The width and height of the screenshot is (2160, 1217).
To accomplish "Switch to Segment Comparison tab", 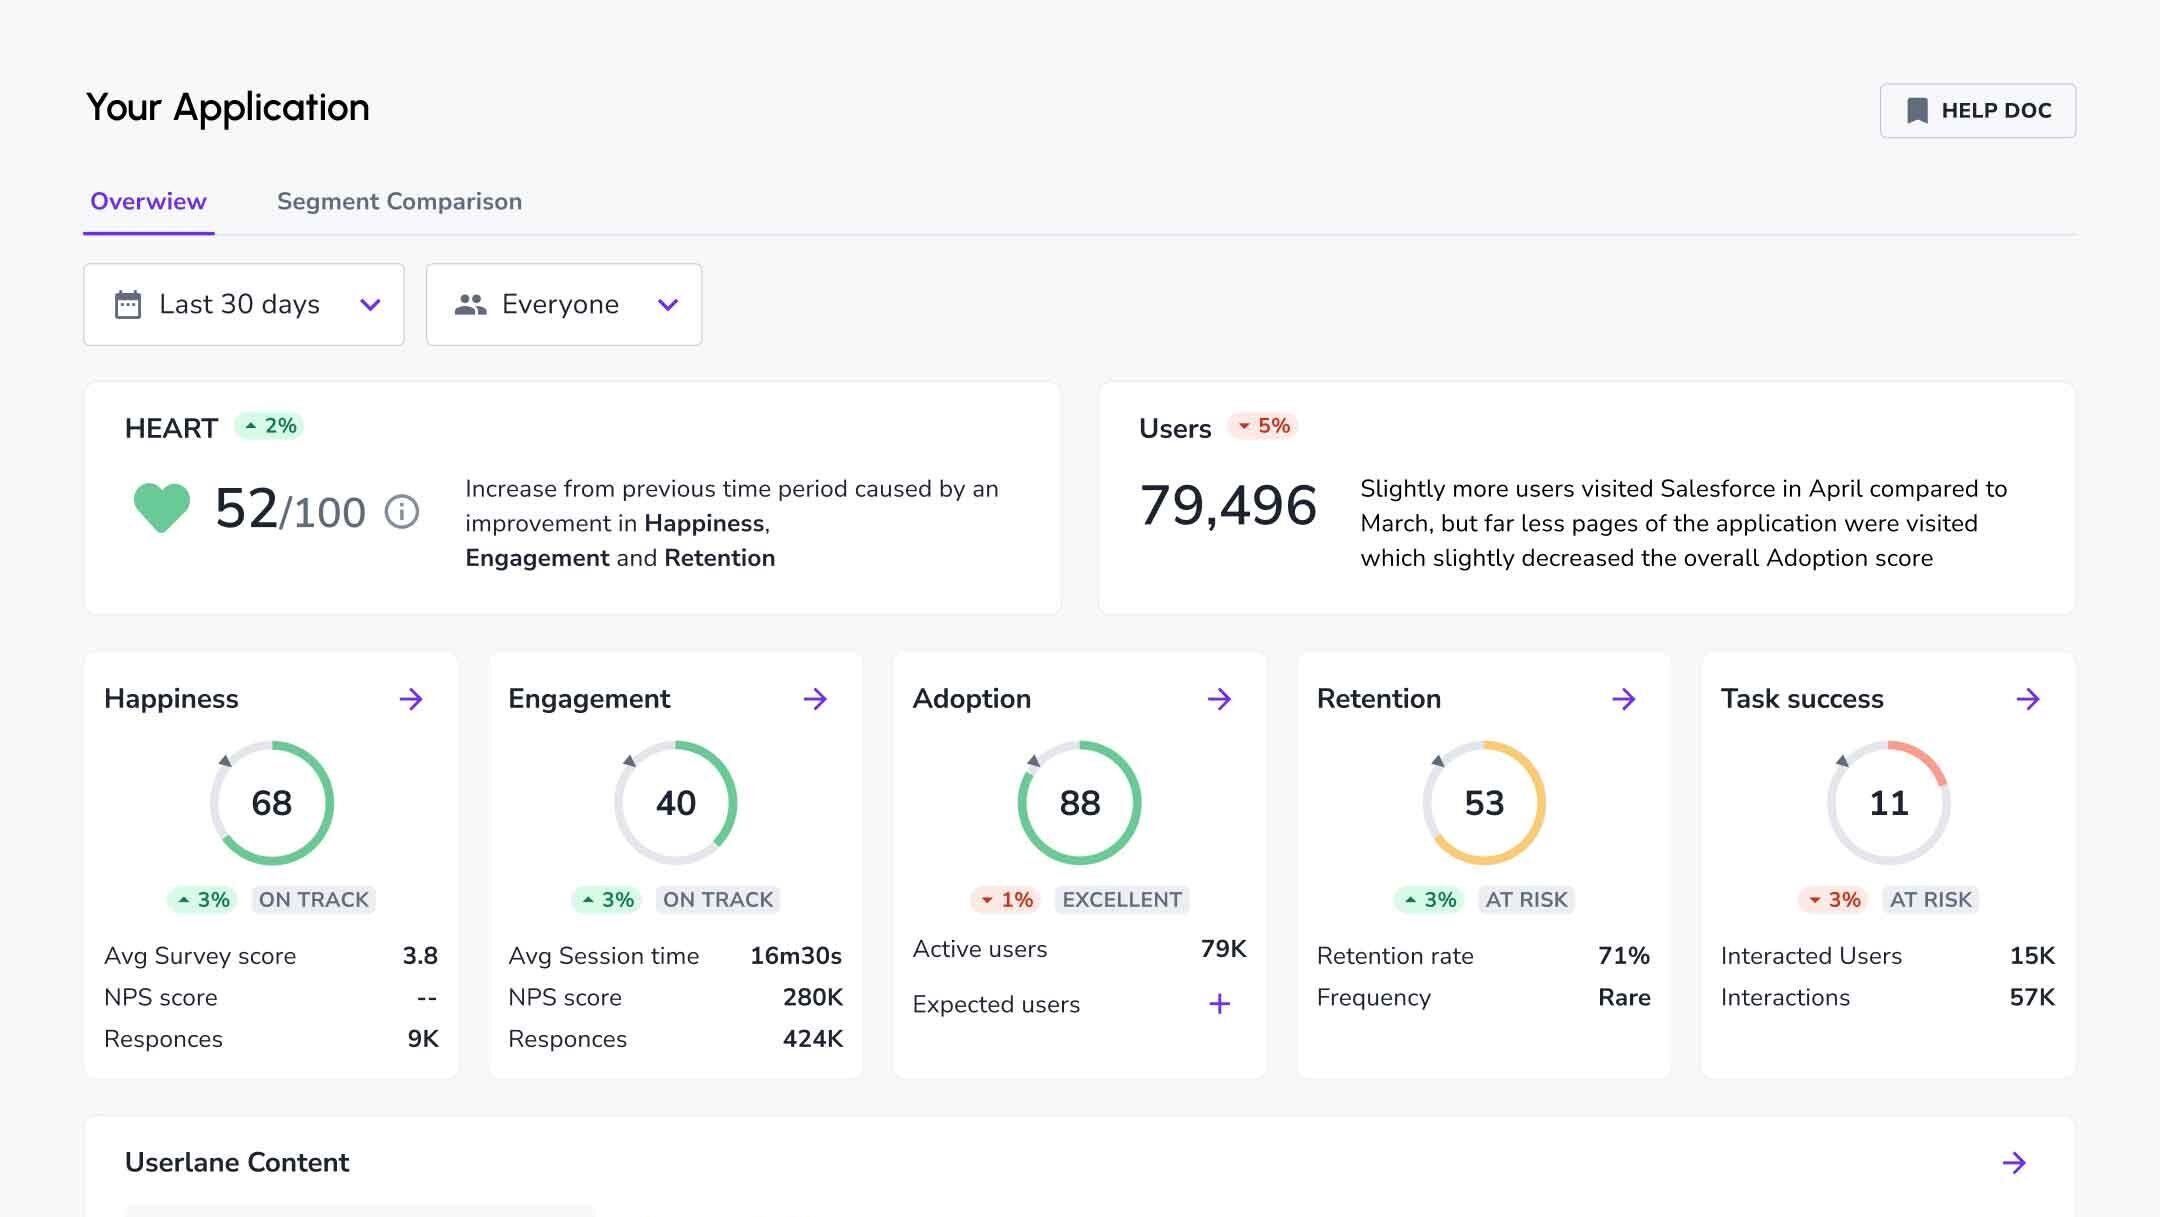I will pos(399,201).
